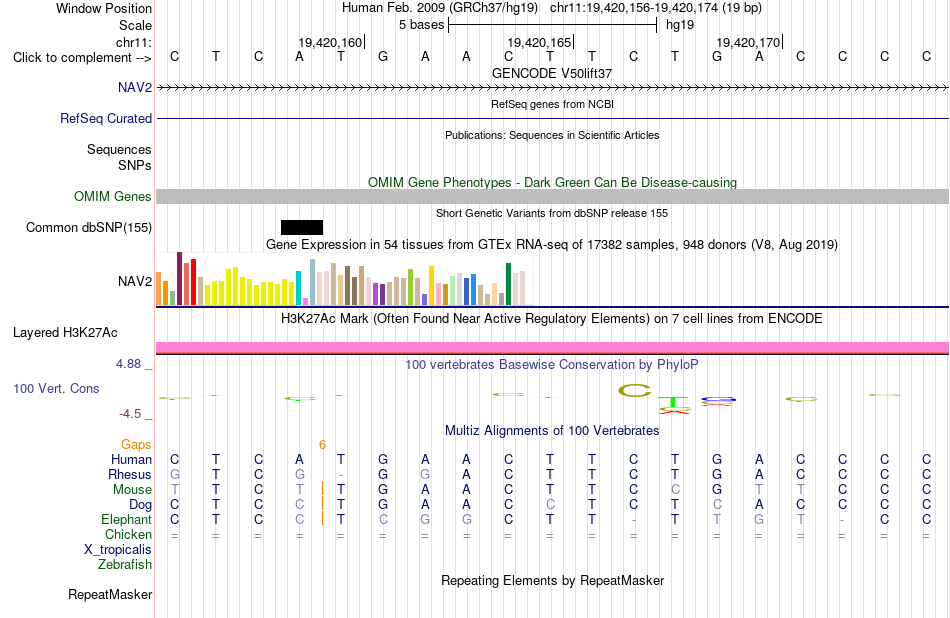Click the Layered H3K27Ac track label
This screenshot has width=950, height=618.
[65, 332]
